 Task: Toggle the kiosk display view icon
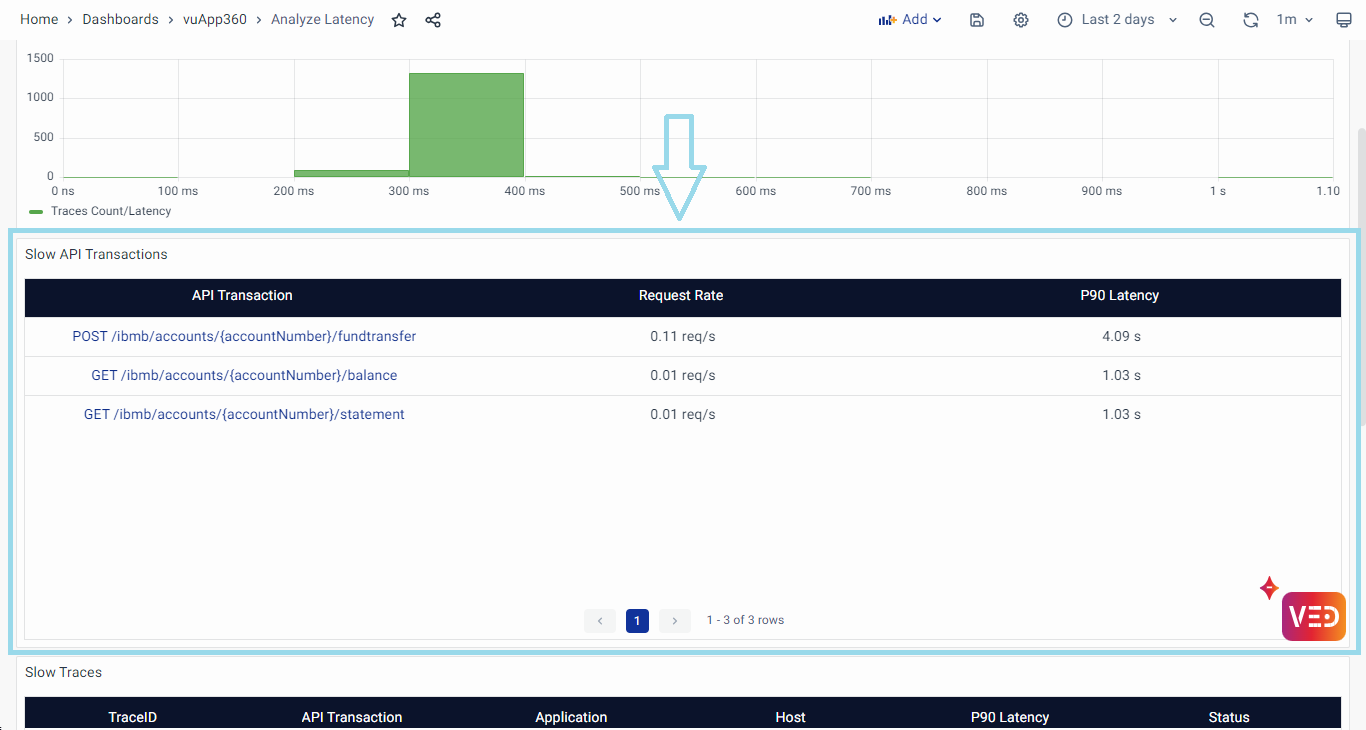(1344, 20)
